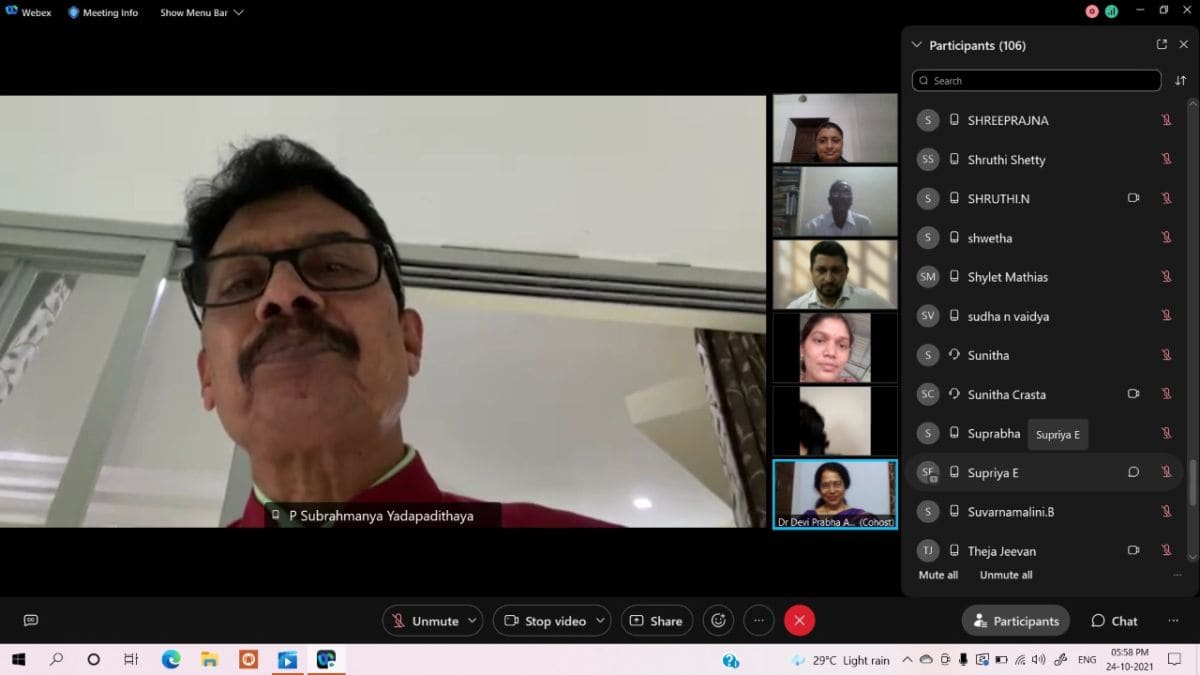
Task: Open Show Menu Bar menu
Action: pyautogui.click(x=201, y=13)
